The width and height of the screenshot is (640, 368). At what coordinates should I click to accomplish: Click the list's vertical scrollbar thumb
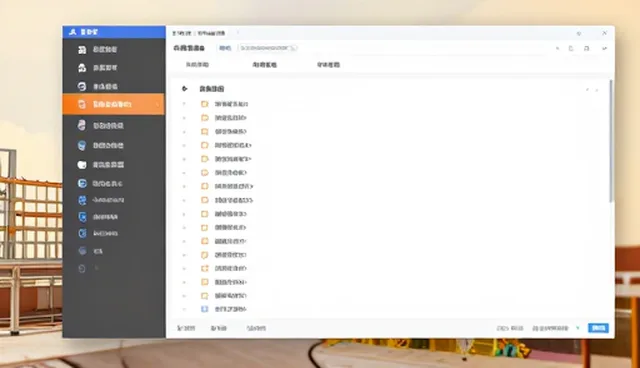point(611,141)
